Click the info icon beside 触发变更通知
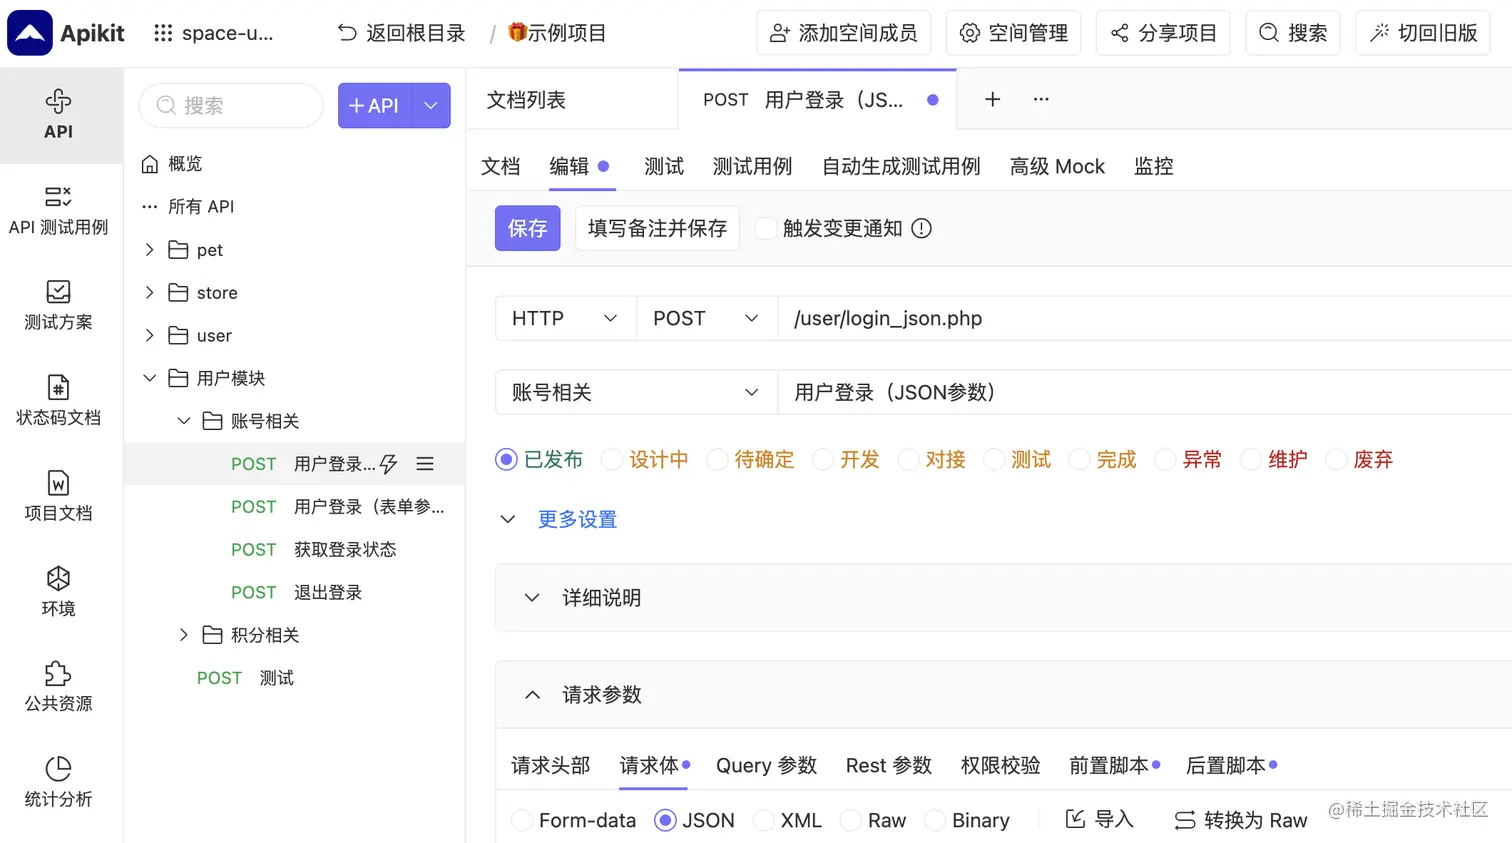 (922, 228)
